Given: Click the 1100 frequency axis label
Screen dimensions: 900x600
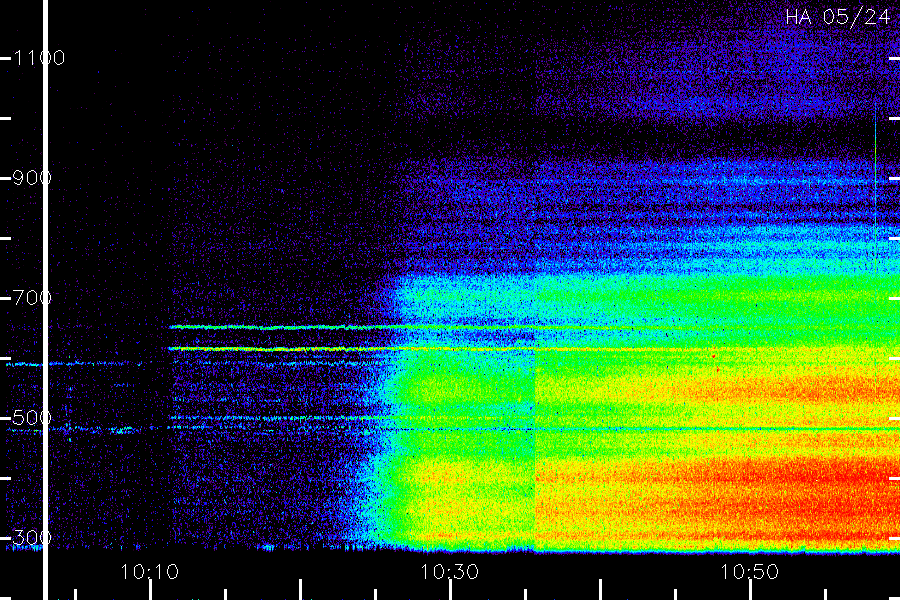Looking at the screenshot, I should click(x=39, y=58).
